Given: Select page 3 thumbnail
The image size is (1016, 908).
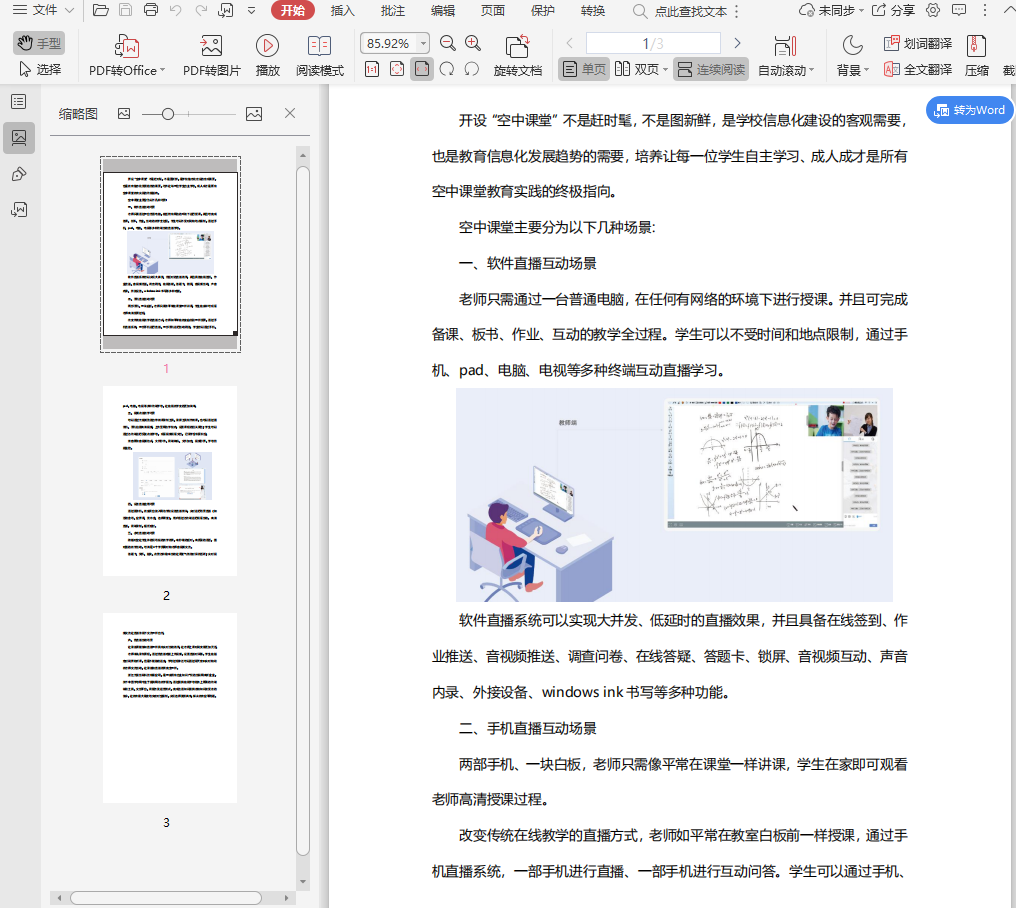Looking at the screenshot, I should 170,708.
